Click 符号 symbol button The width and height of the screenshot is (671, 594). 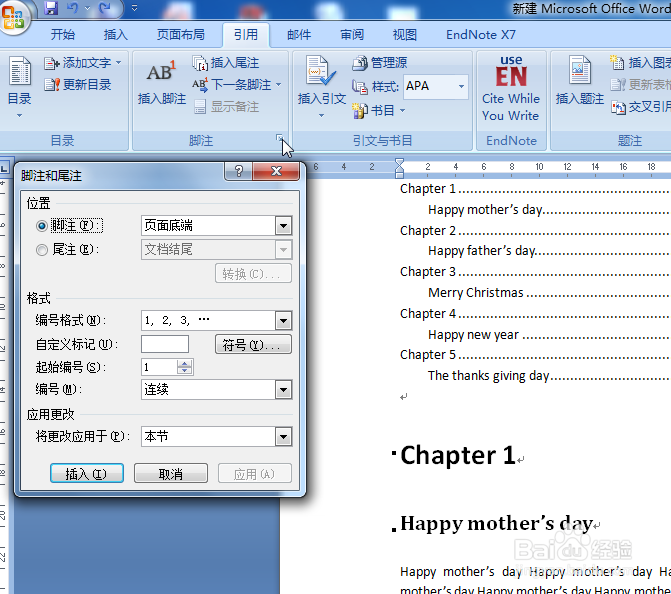253,345
